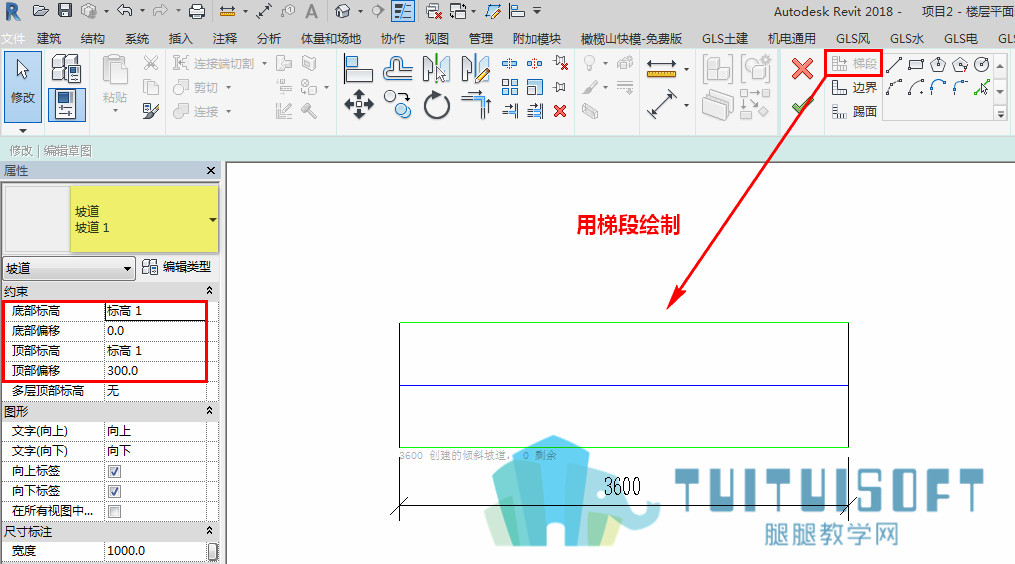
Task: Open the ramp type selector dropdown (坡道 1)
Action: [212, 220]
